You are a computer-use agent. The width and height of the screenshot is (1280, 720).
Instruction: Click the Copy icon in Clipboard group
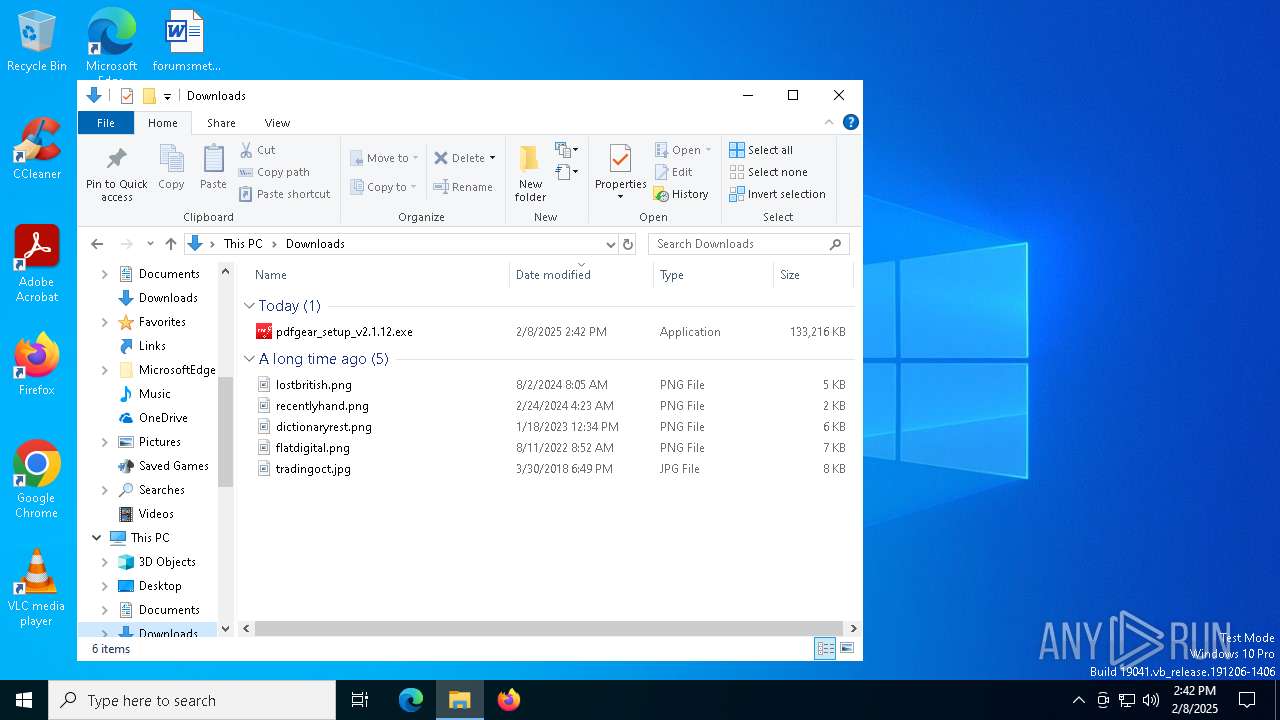click(171, 167)
